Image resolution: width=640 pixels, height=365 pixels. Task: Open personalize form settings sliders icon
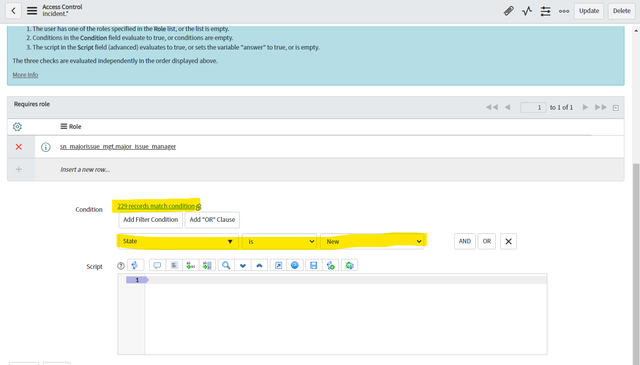pyautogui.click(x=545, y=11)
